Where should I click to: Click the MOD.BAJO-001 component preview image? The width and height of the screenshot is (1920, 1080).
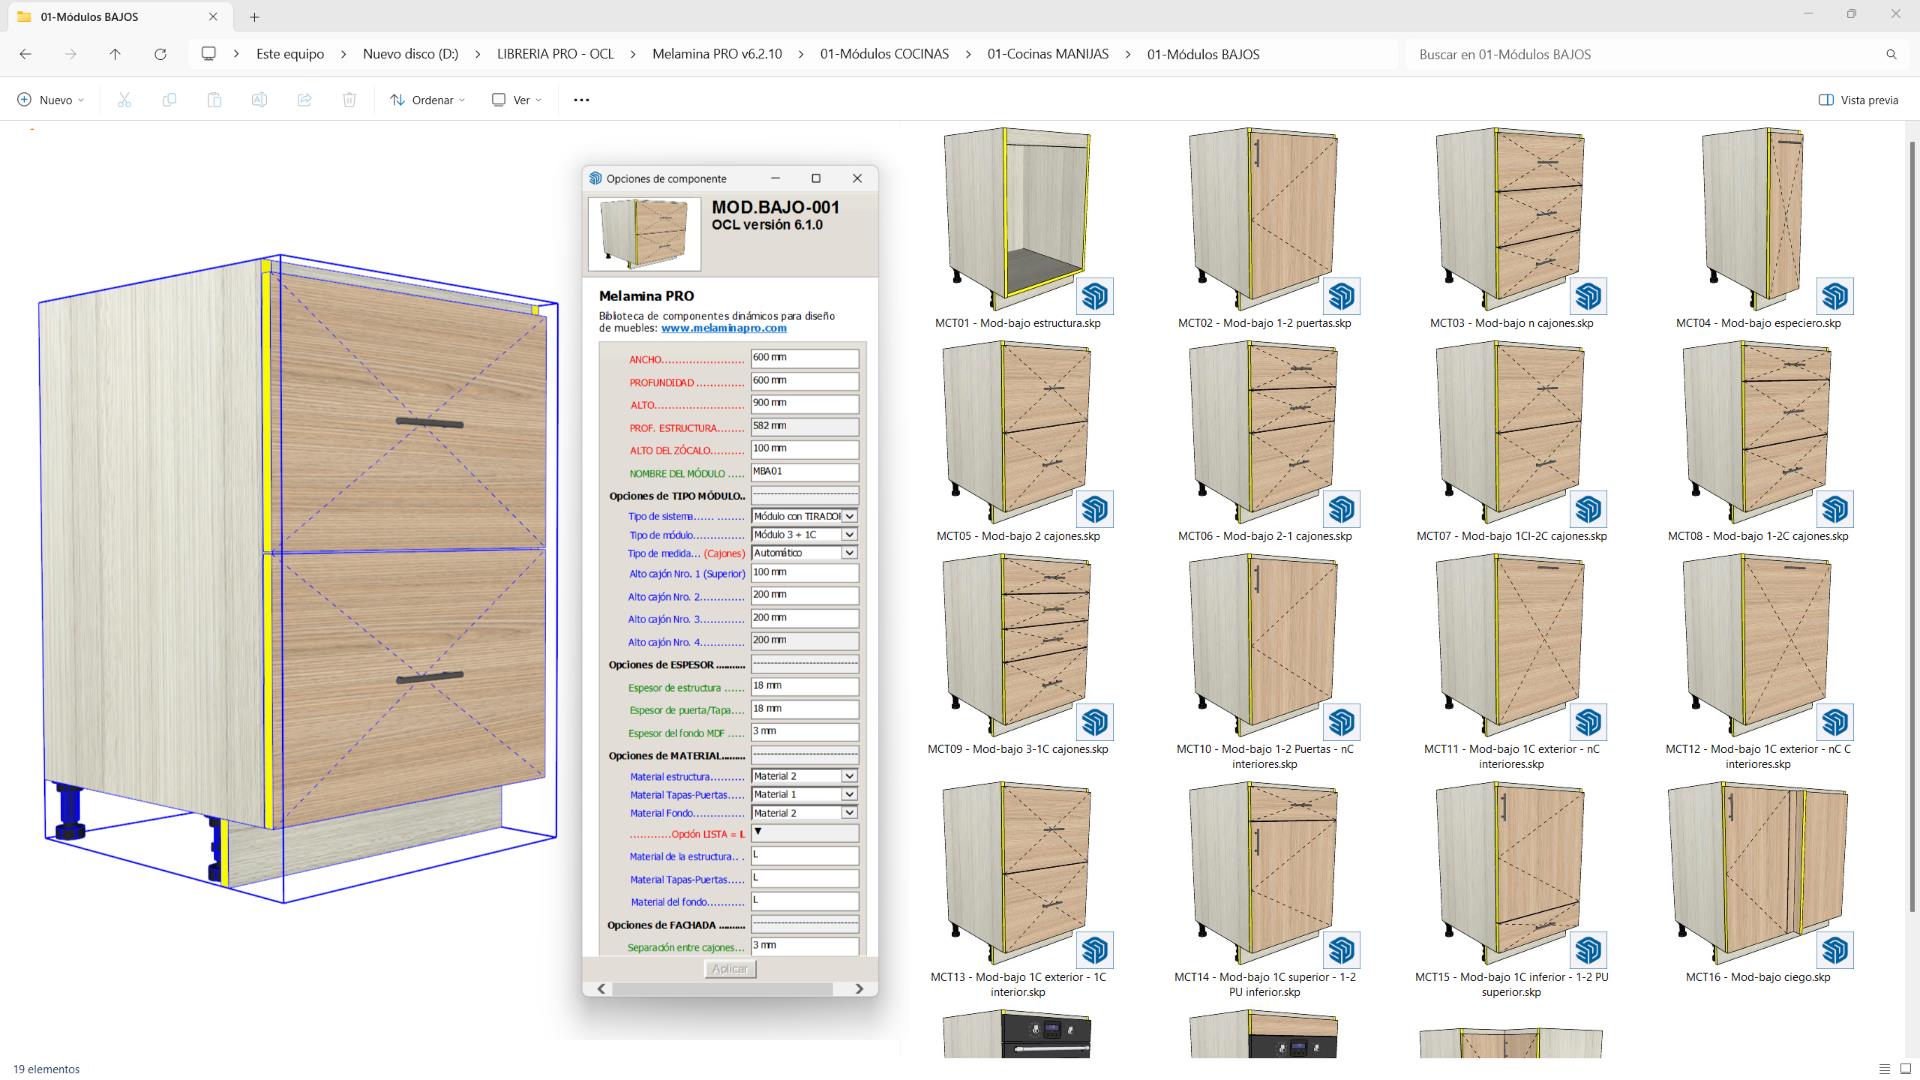coord(644,234)
